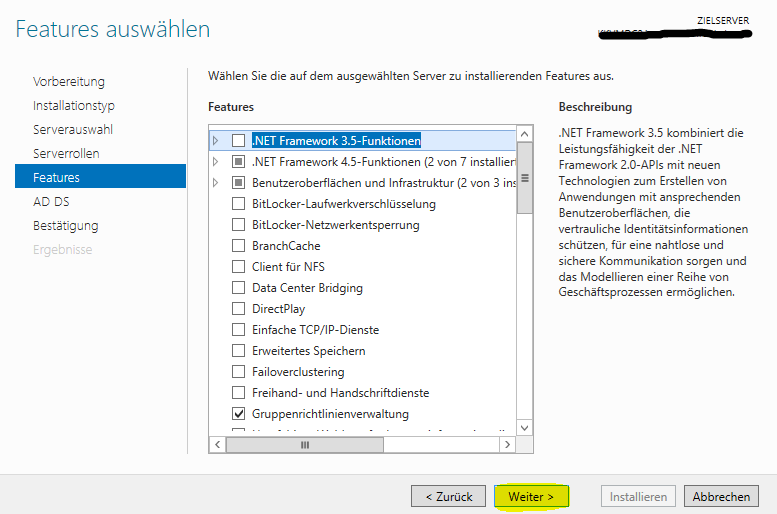Check the Failoverclustering checkbox

[238, 371]
